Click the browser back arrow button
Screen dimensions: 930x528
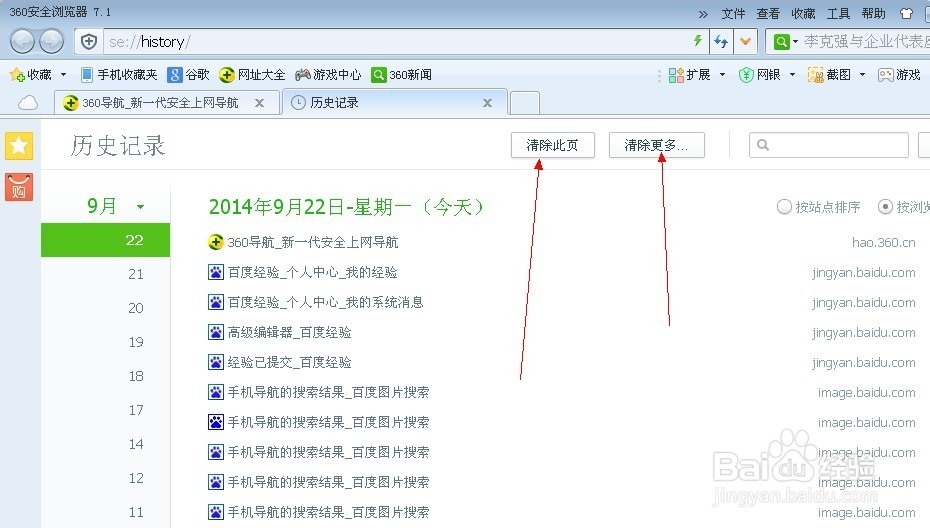tap(23, 42)
